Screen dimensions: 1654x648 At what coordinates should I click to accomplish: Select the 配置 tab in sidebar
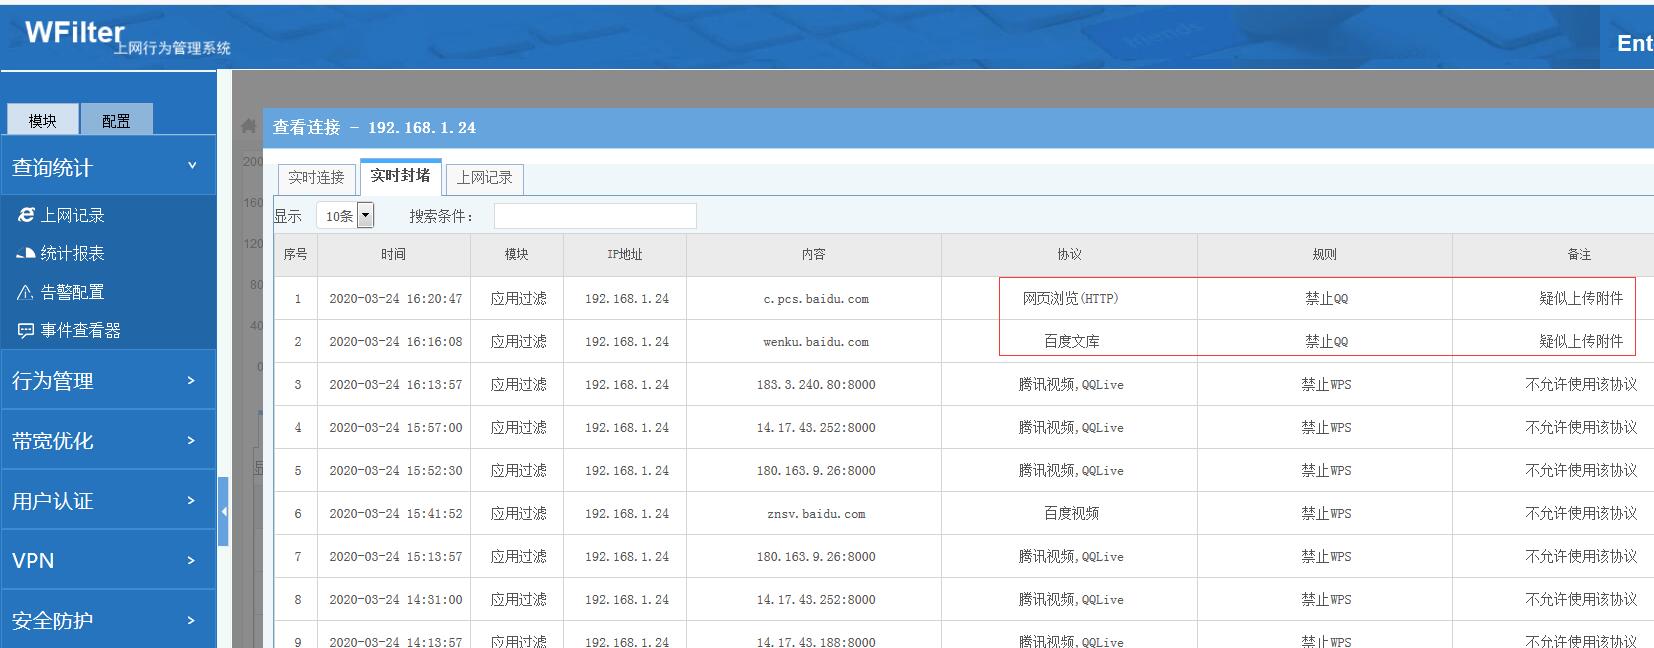coord(116,120)
